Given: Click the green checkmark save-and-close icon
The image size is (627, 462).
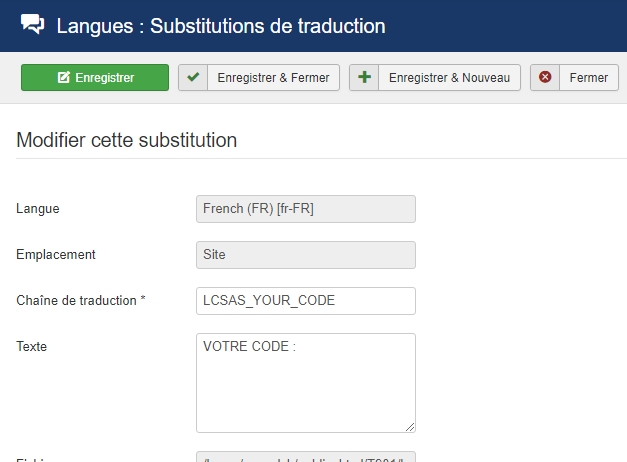Looking at the screenshot, I should pos(193,78).
